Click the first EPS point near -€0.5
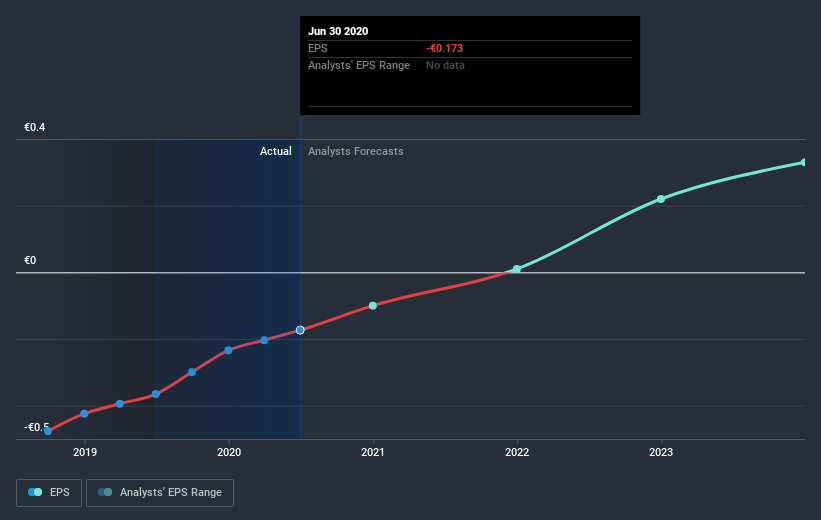 coord(48,431)
